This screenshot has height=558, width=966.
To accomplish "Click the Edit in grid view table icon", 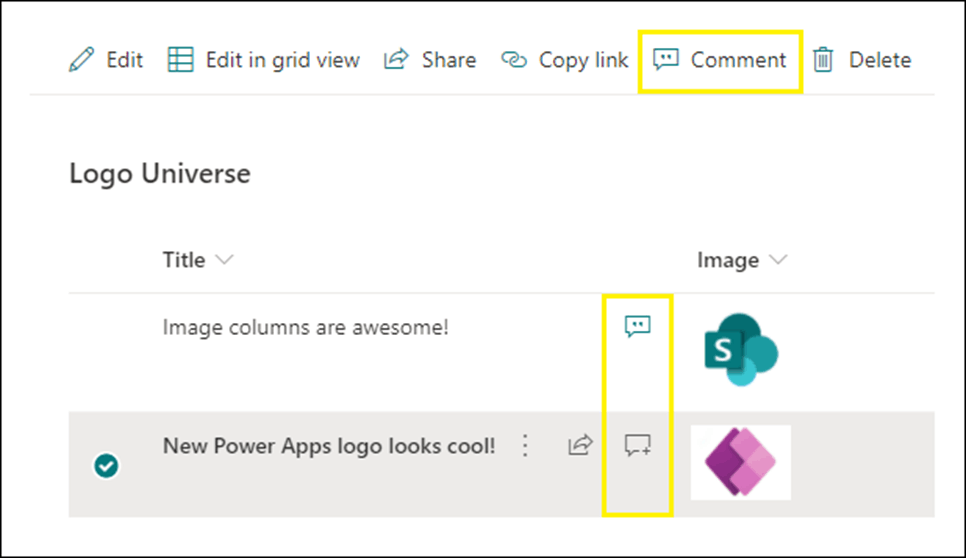I will (x=181, y=60).
